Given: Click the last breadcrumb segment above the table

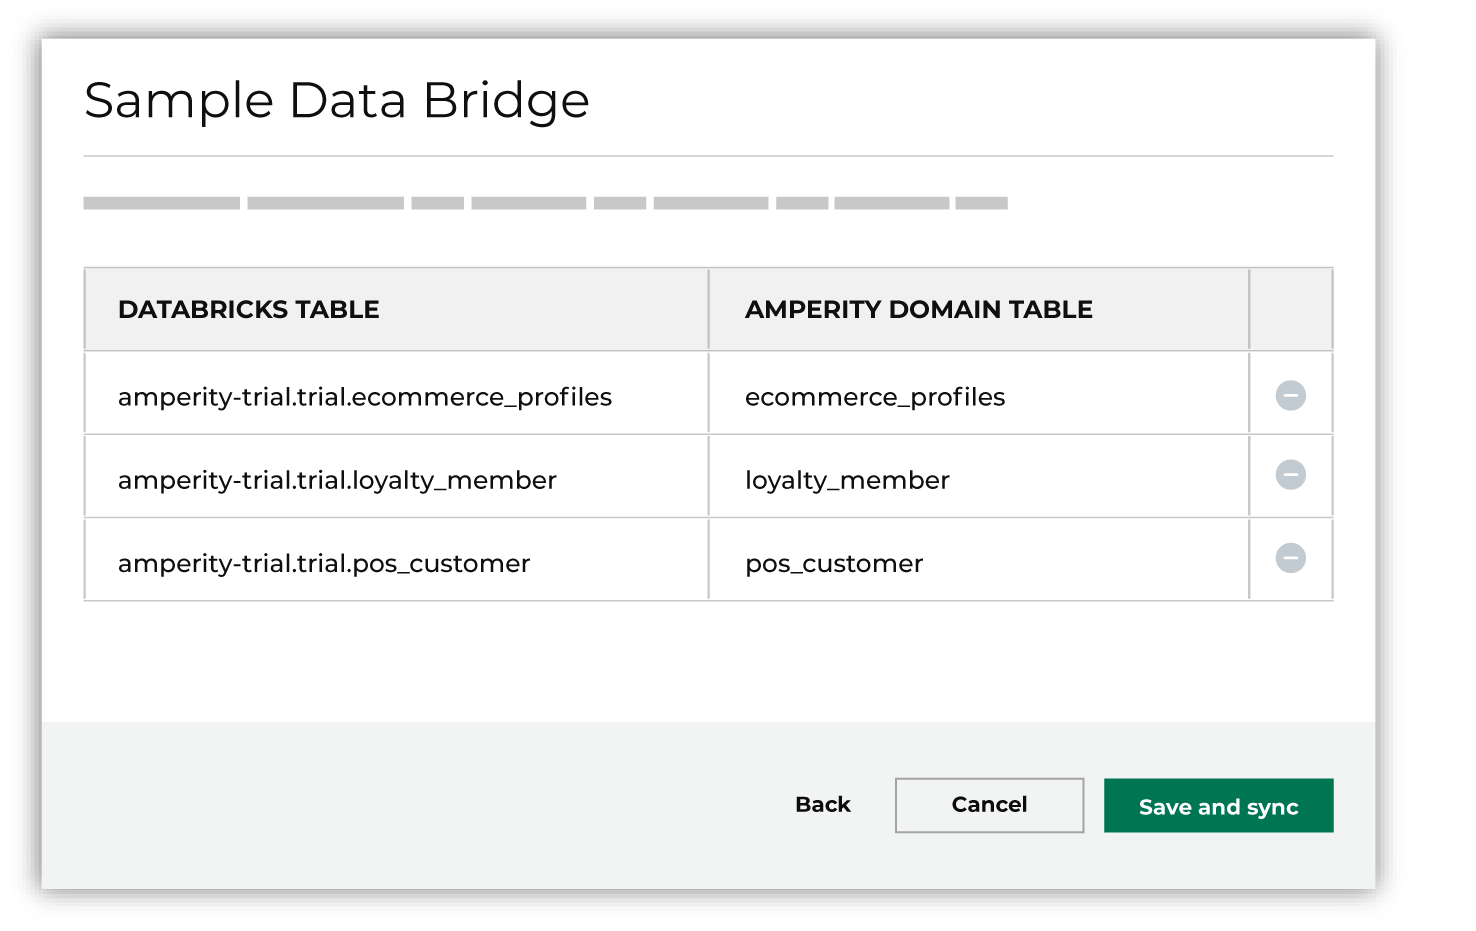Looking at the screenshot, I should (x=981, y=202).
